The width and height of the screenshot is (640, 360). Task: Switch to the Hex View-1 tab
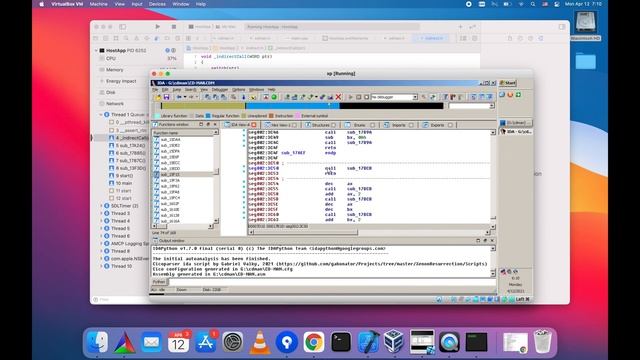click(280, 125)
